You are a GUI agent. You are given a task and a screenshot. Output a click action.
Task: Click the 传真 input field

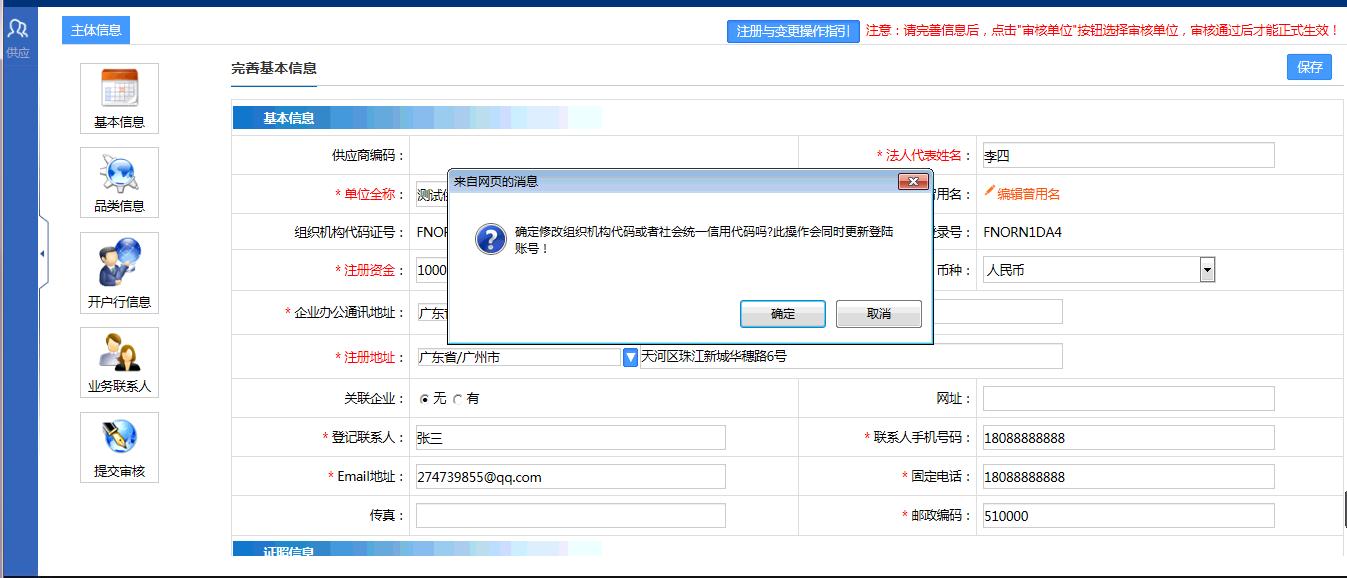pos(570,515)
